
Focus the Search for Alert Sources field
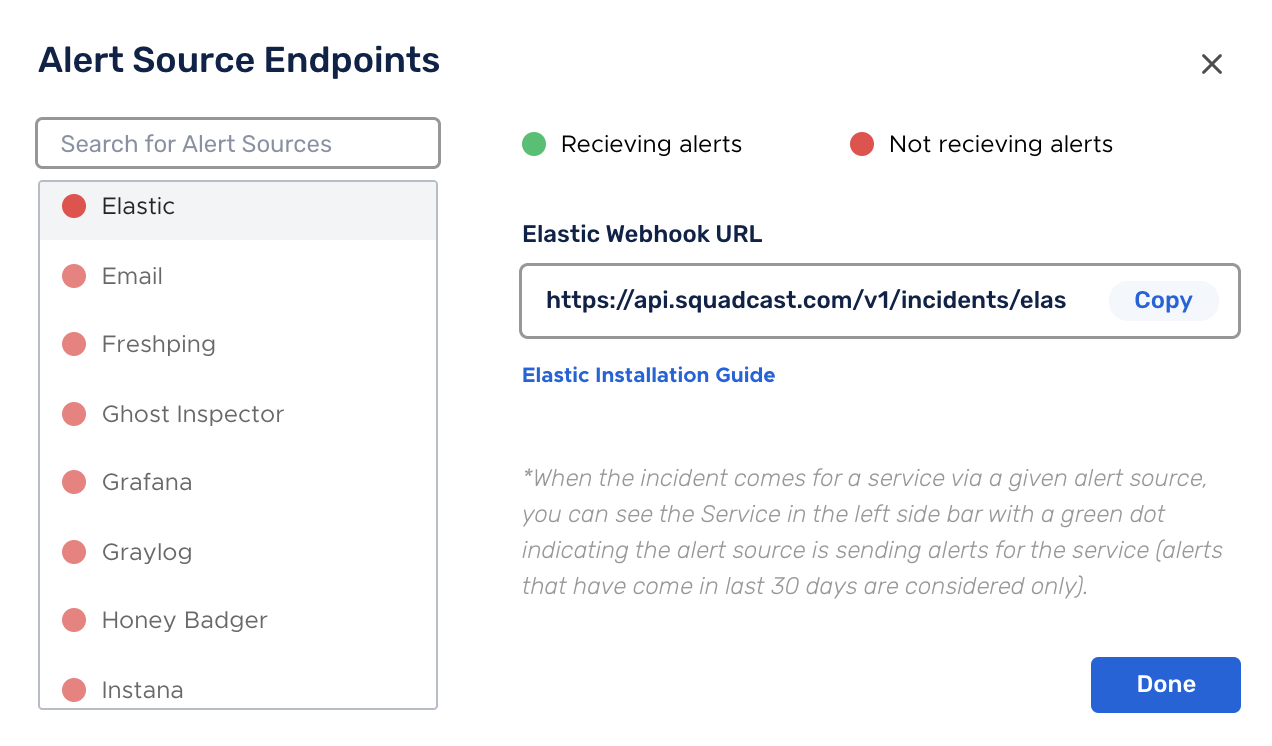(238, 144)
